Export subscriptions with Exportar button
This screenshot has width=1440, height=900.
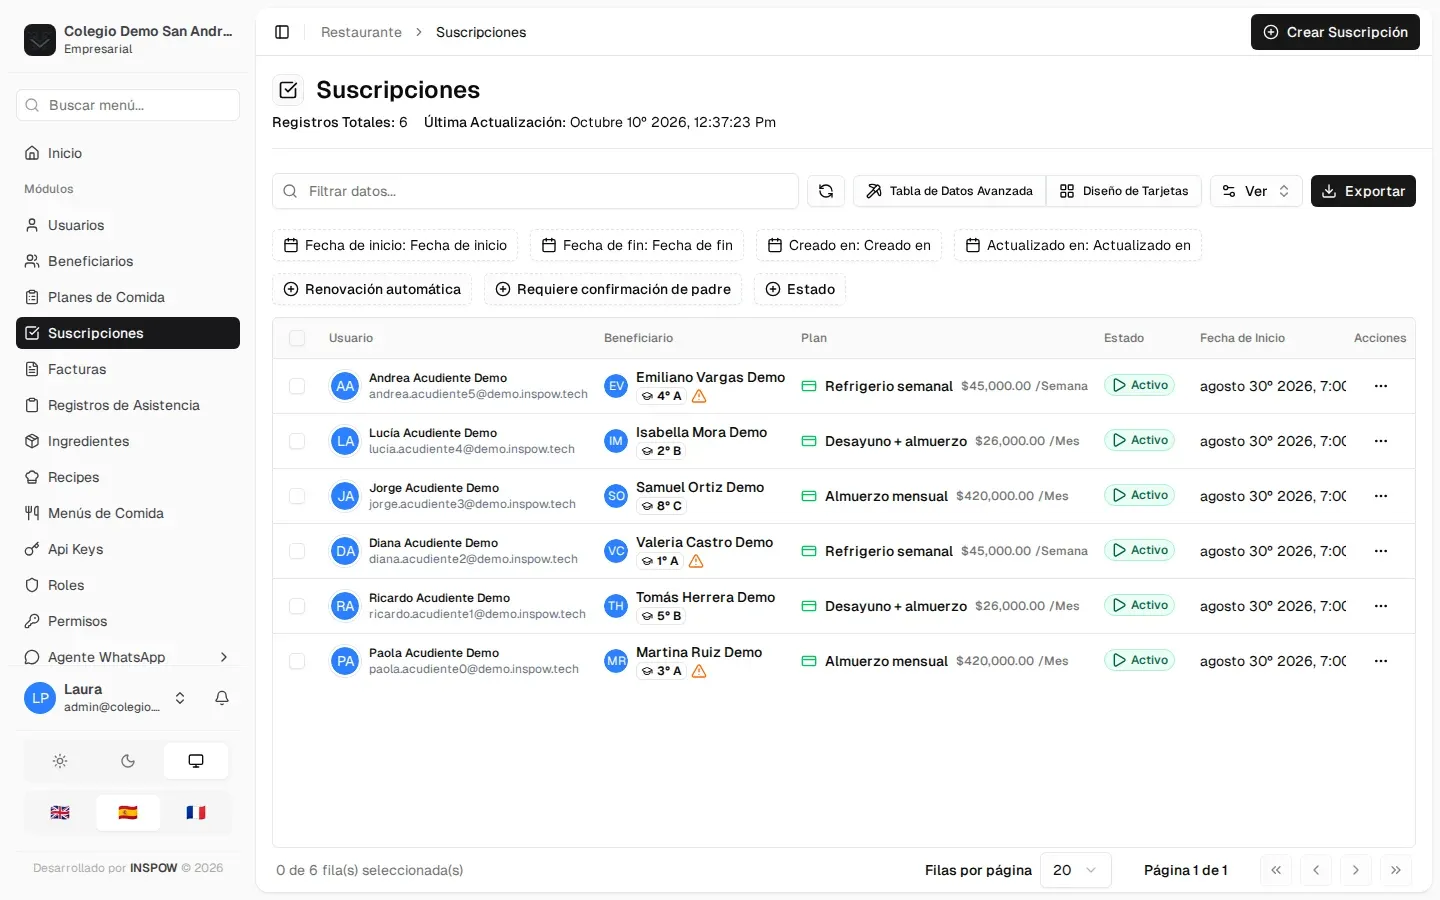1363,191
